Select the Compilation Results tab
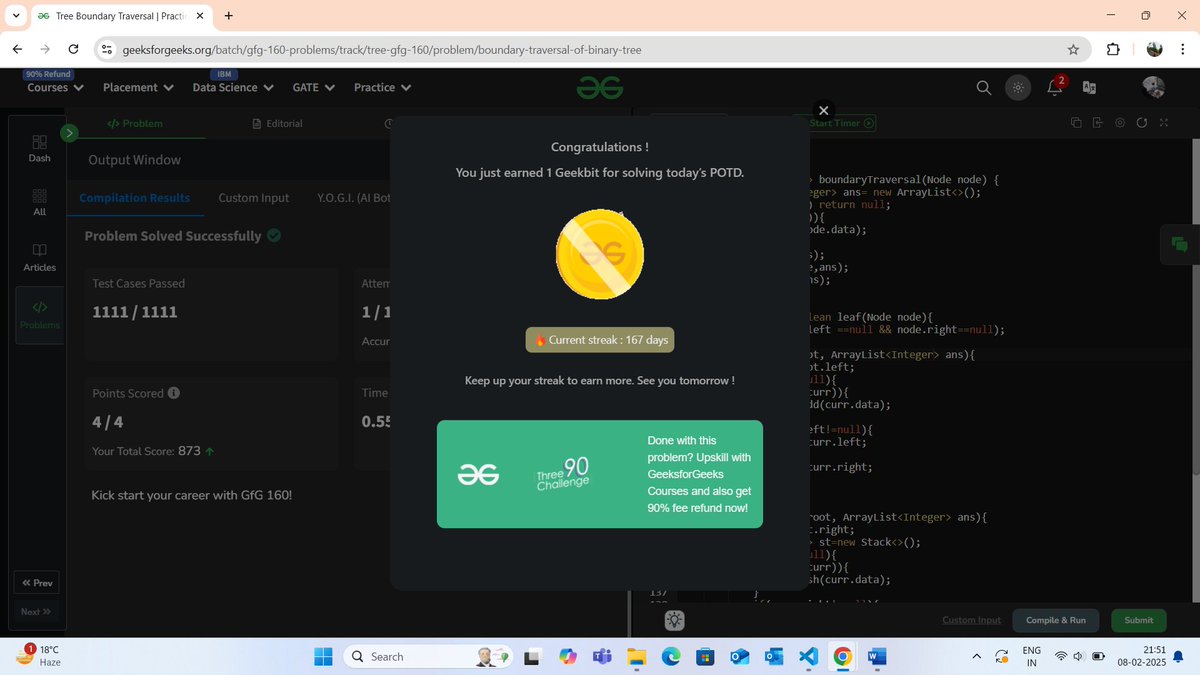The width and height of the screenshot is (1200, 675). click(135, 198)
